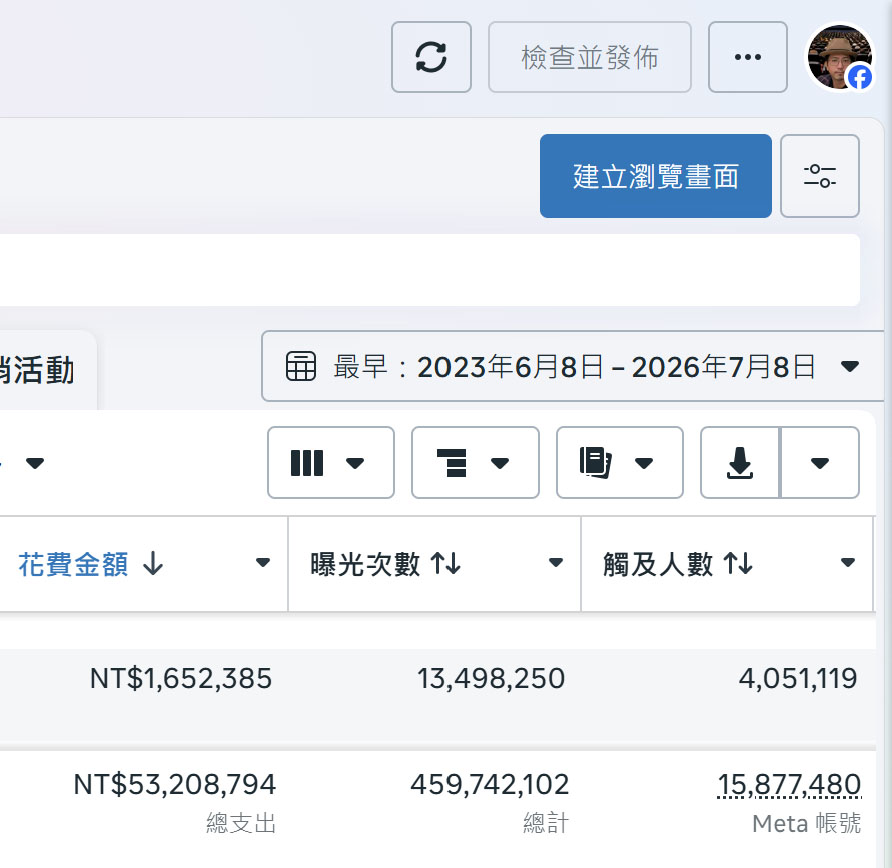
Task: Expand the date range dropdown arrow
Action: click(x=850, y=366)
